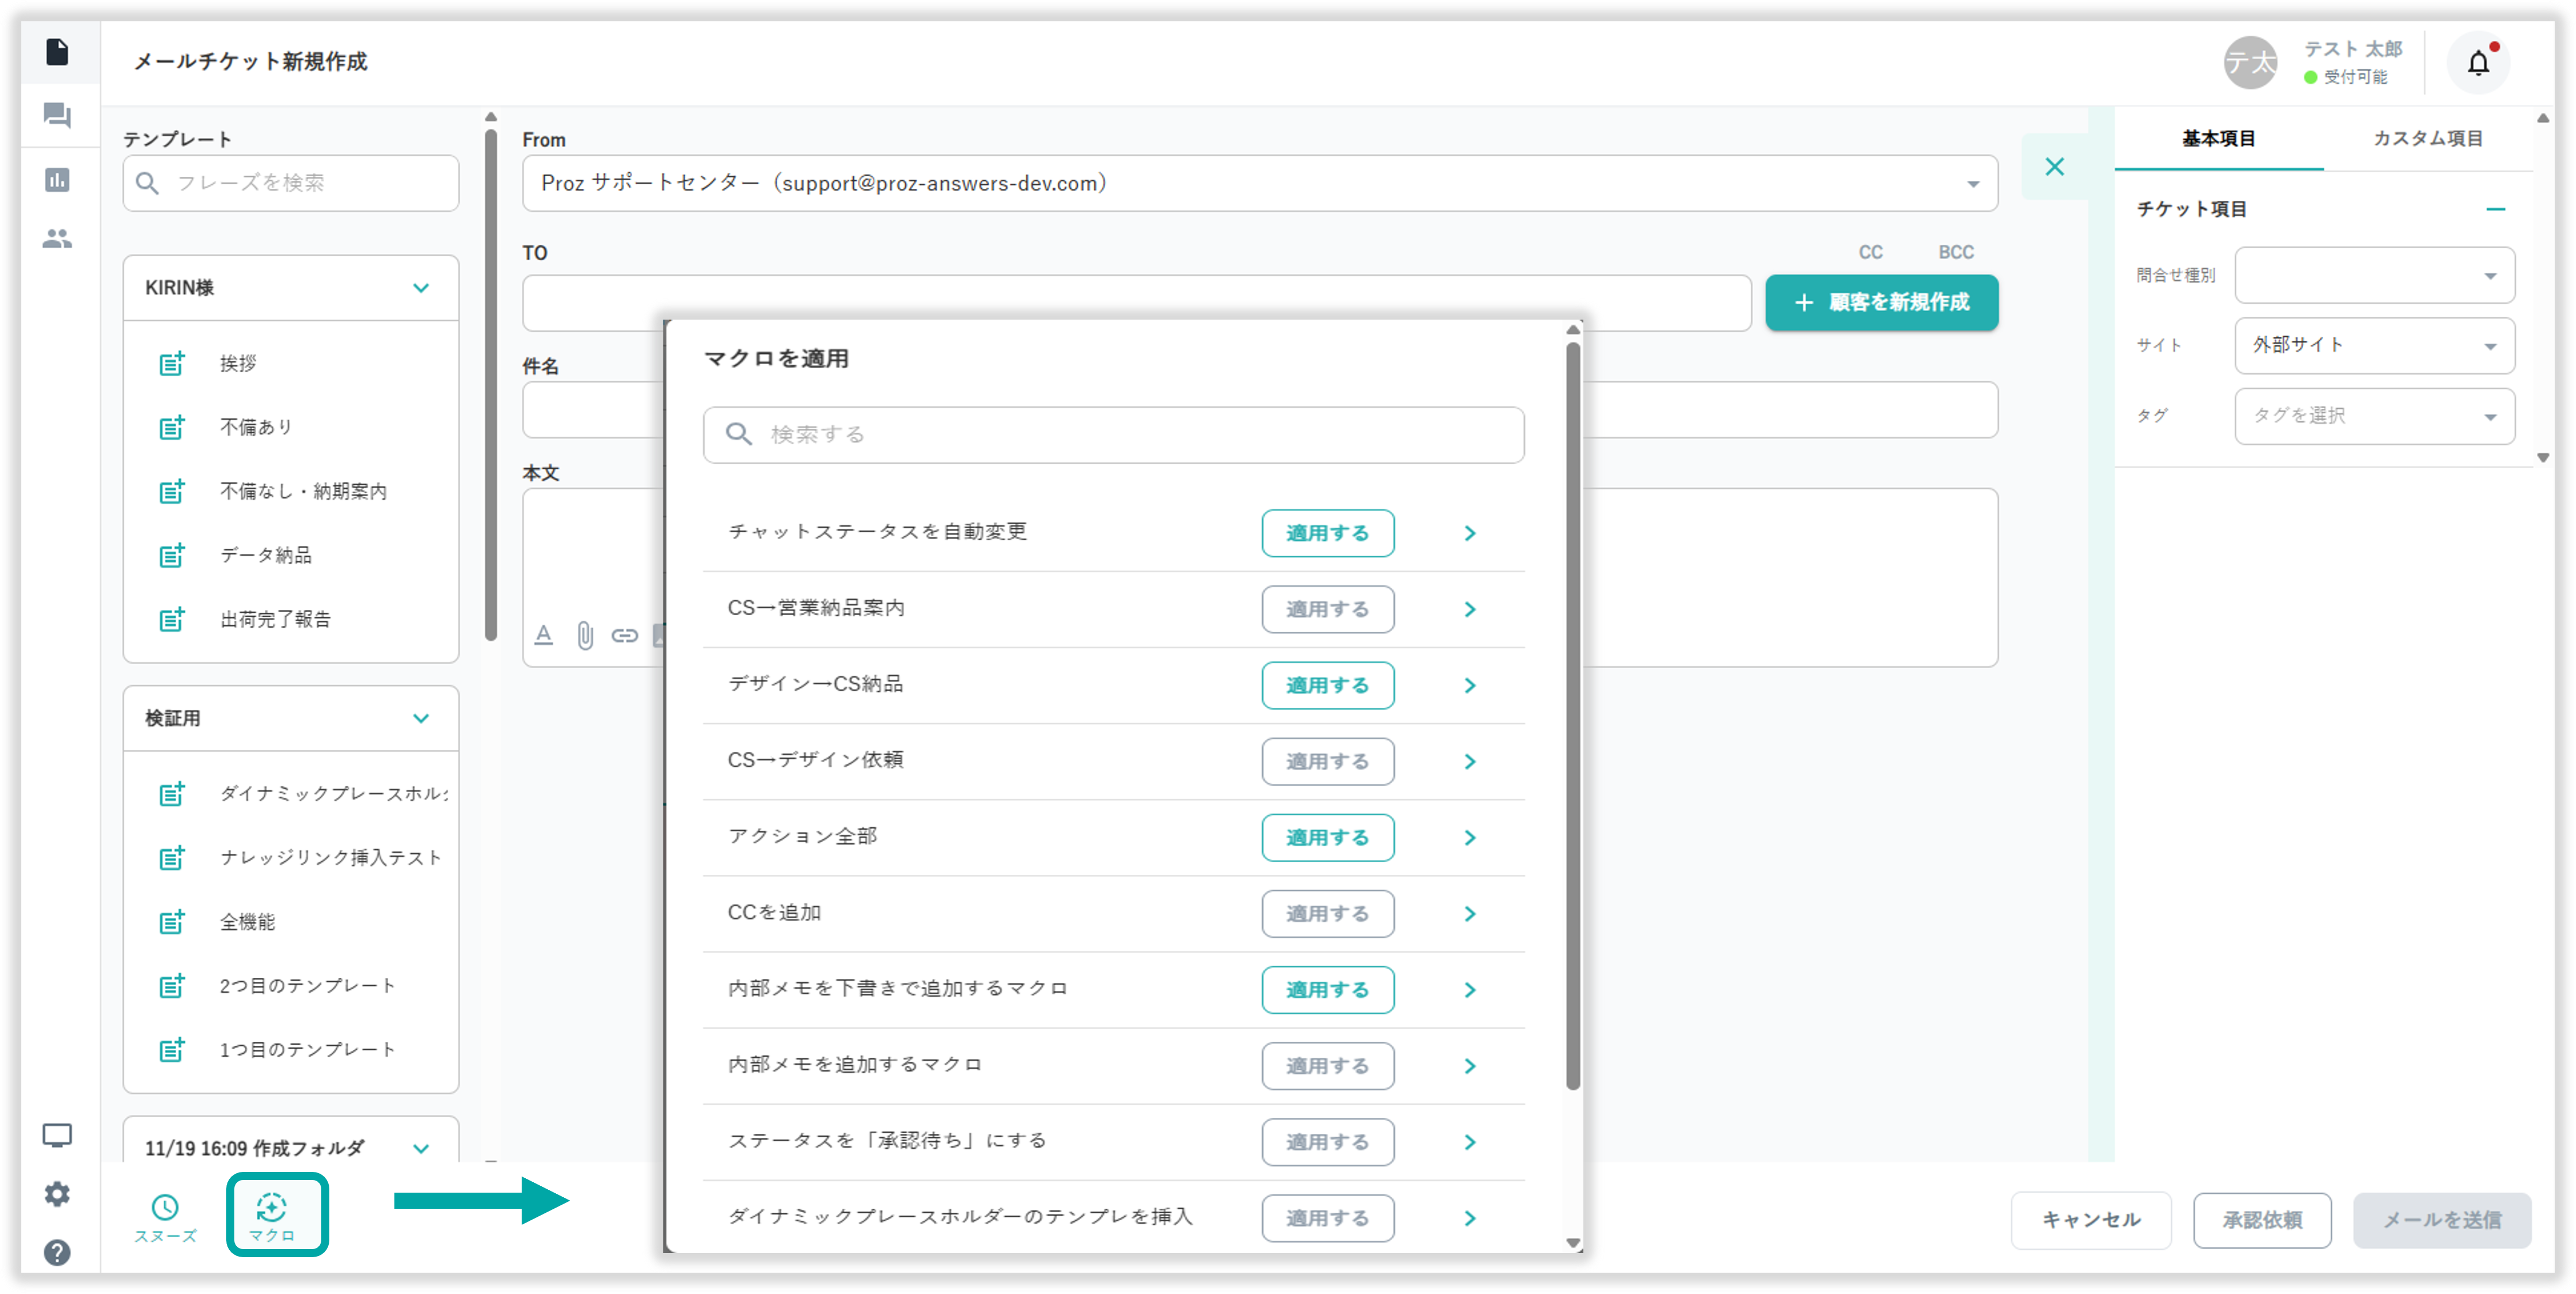Insert the 挨拶 template
2576x1294 pixels.
pyautogui.click(x=239, y=363)
